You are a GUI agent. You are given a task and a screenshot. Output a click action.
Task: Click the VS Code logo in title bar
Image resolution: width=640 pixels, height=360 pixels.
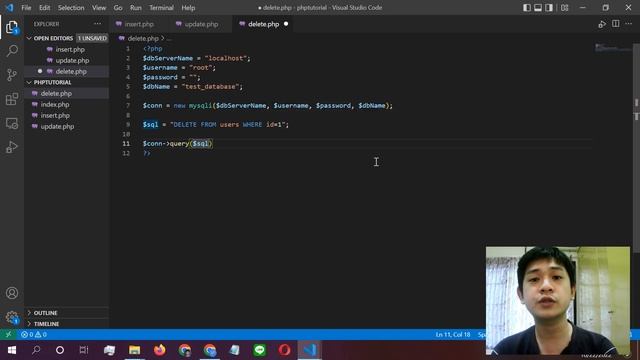click(x=9, y=8)
